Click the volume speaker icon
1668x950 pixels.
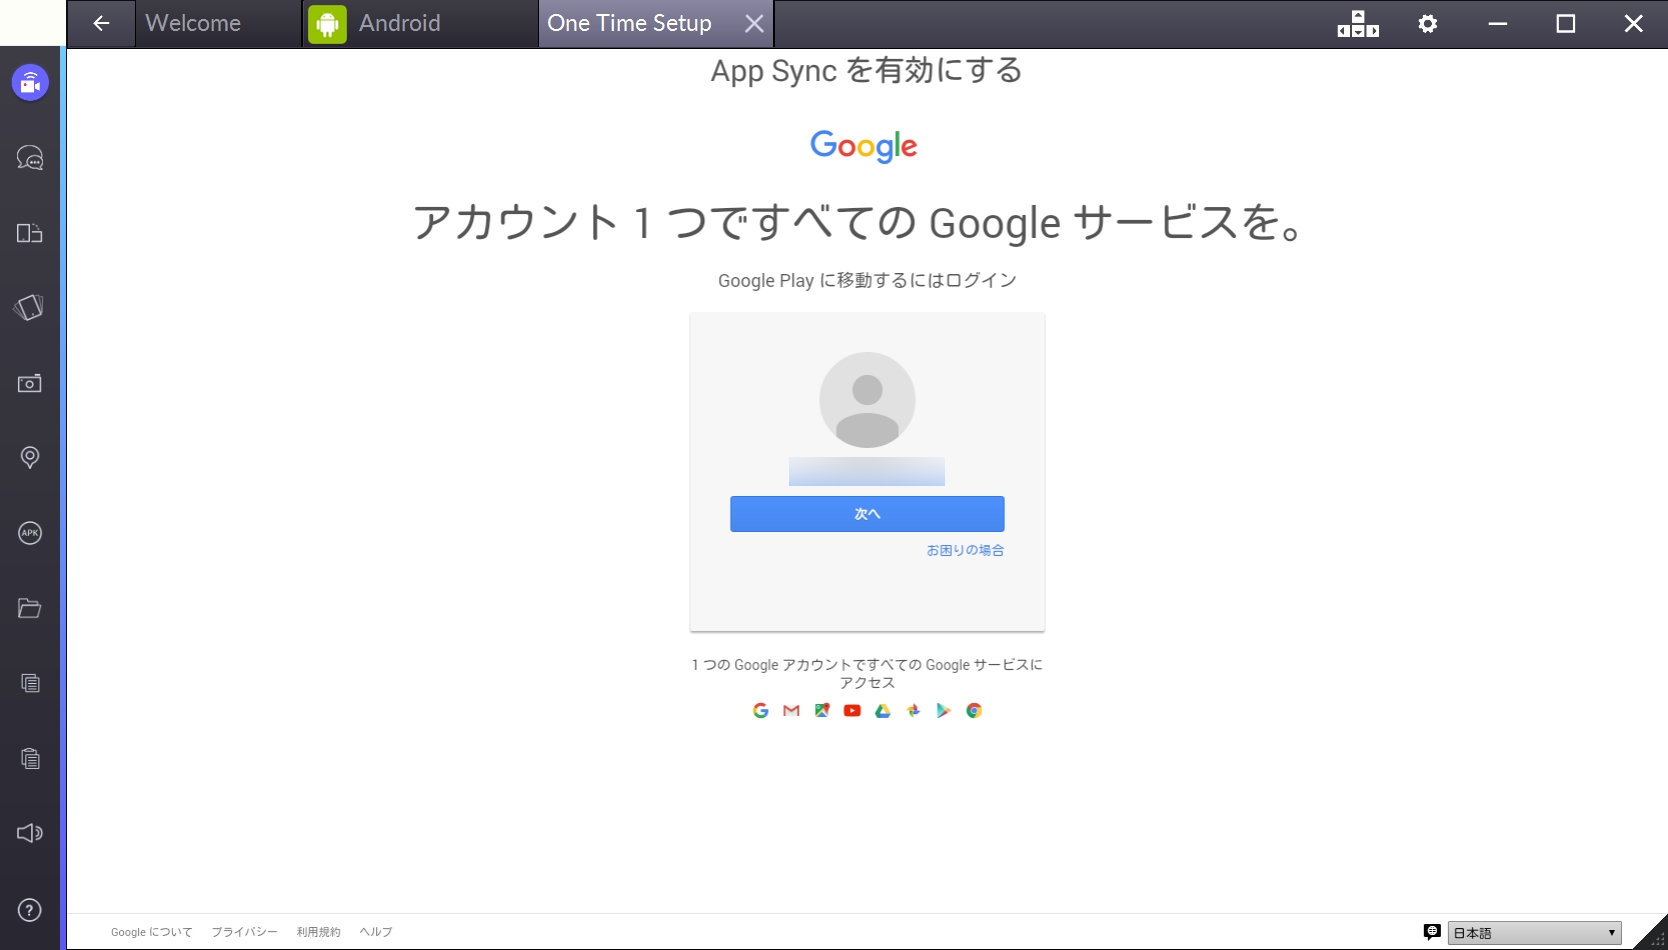pyautogui.click(x=30, y=833)
